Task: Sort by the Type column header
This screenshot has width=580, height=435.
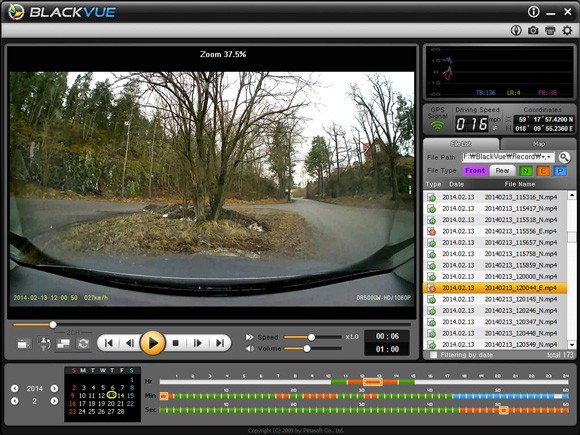Action: coord(433,184)
